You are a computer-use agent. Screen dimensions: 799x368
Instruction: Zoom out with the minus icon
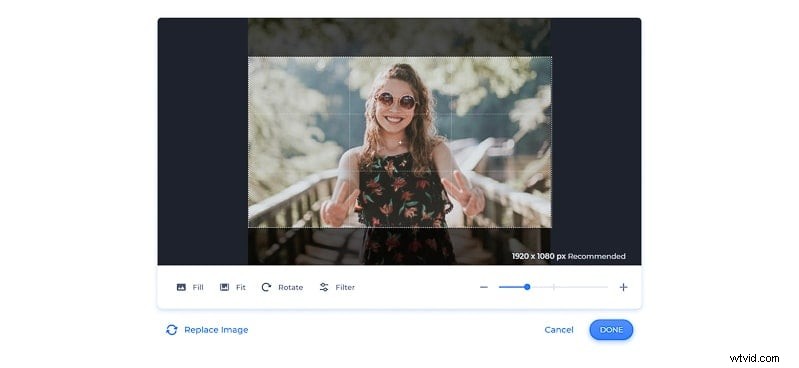pos(484,287)
